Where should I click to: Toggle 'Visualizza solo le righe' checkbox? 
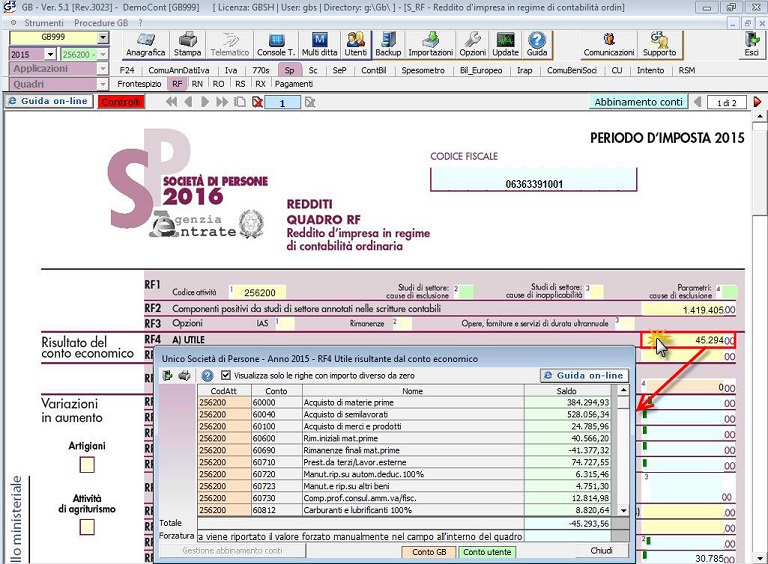[226, 376]
